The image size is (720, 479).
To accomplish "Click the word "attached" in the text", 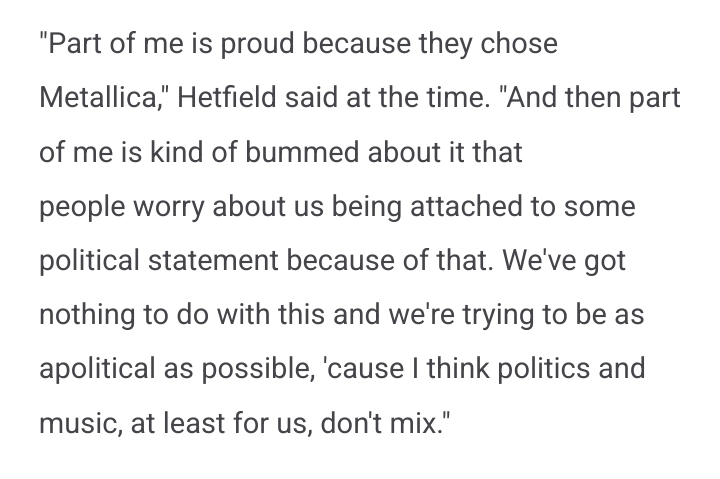I will tap(466, 206).
